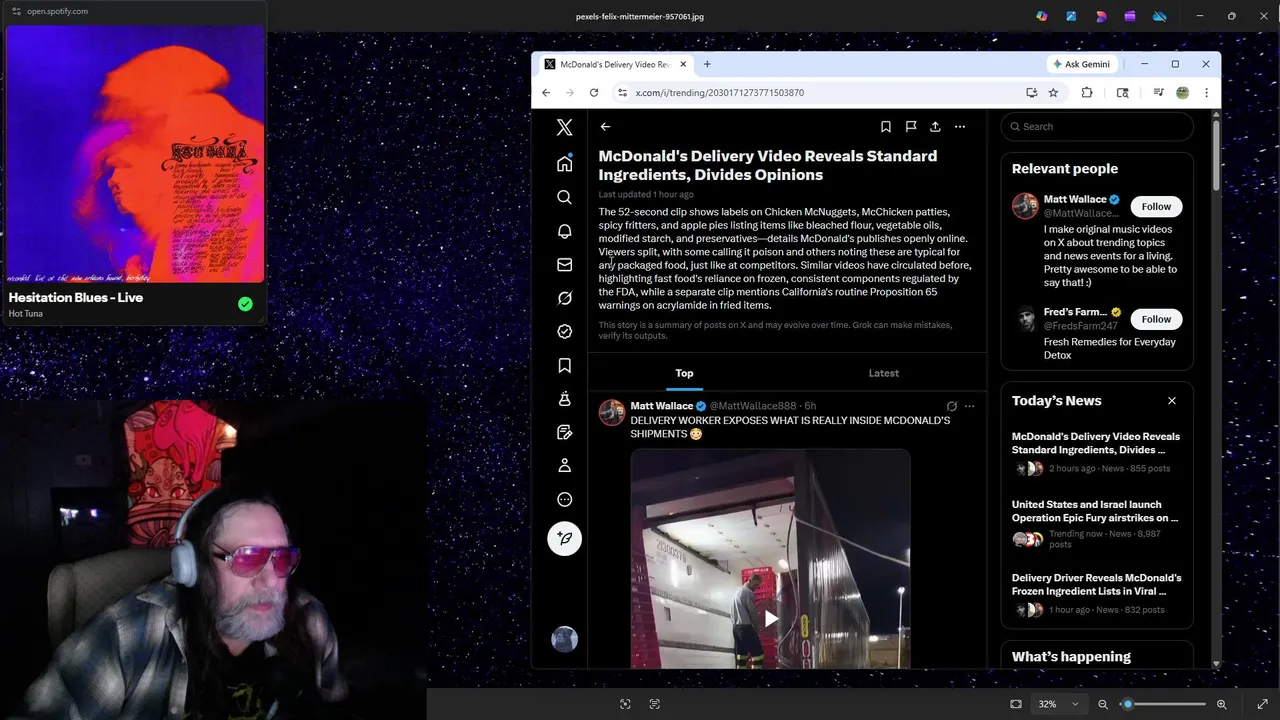
Task: Click Hesitation Blues album art thumbnail
Action: pyautogui.click(x=135, y=154)
